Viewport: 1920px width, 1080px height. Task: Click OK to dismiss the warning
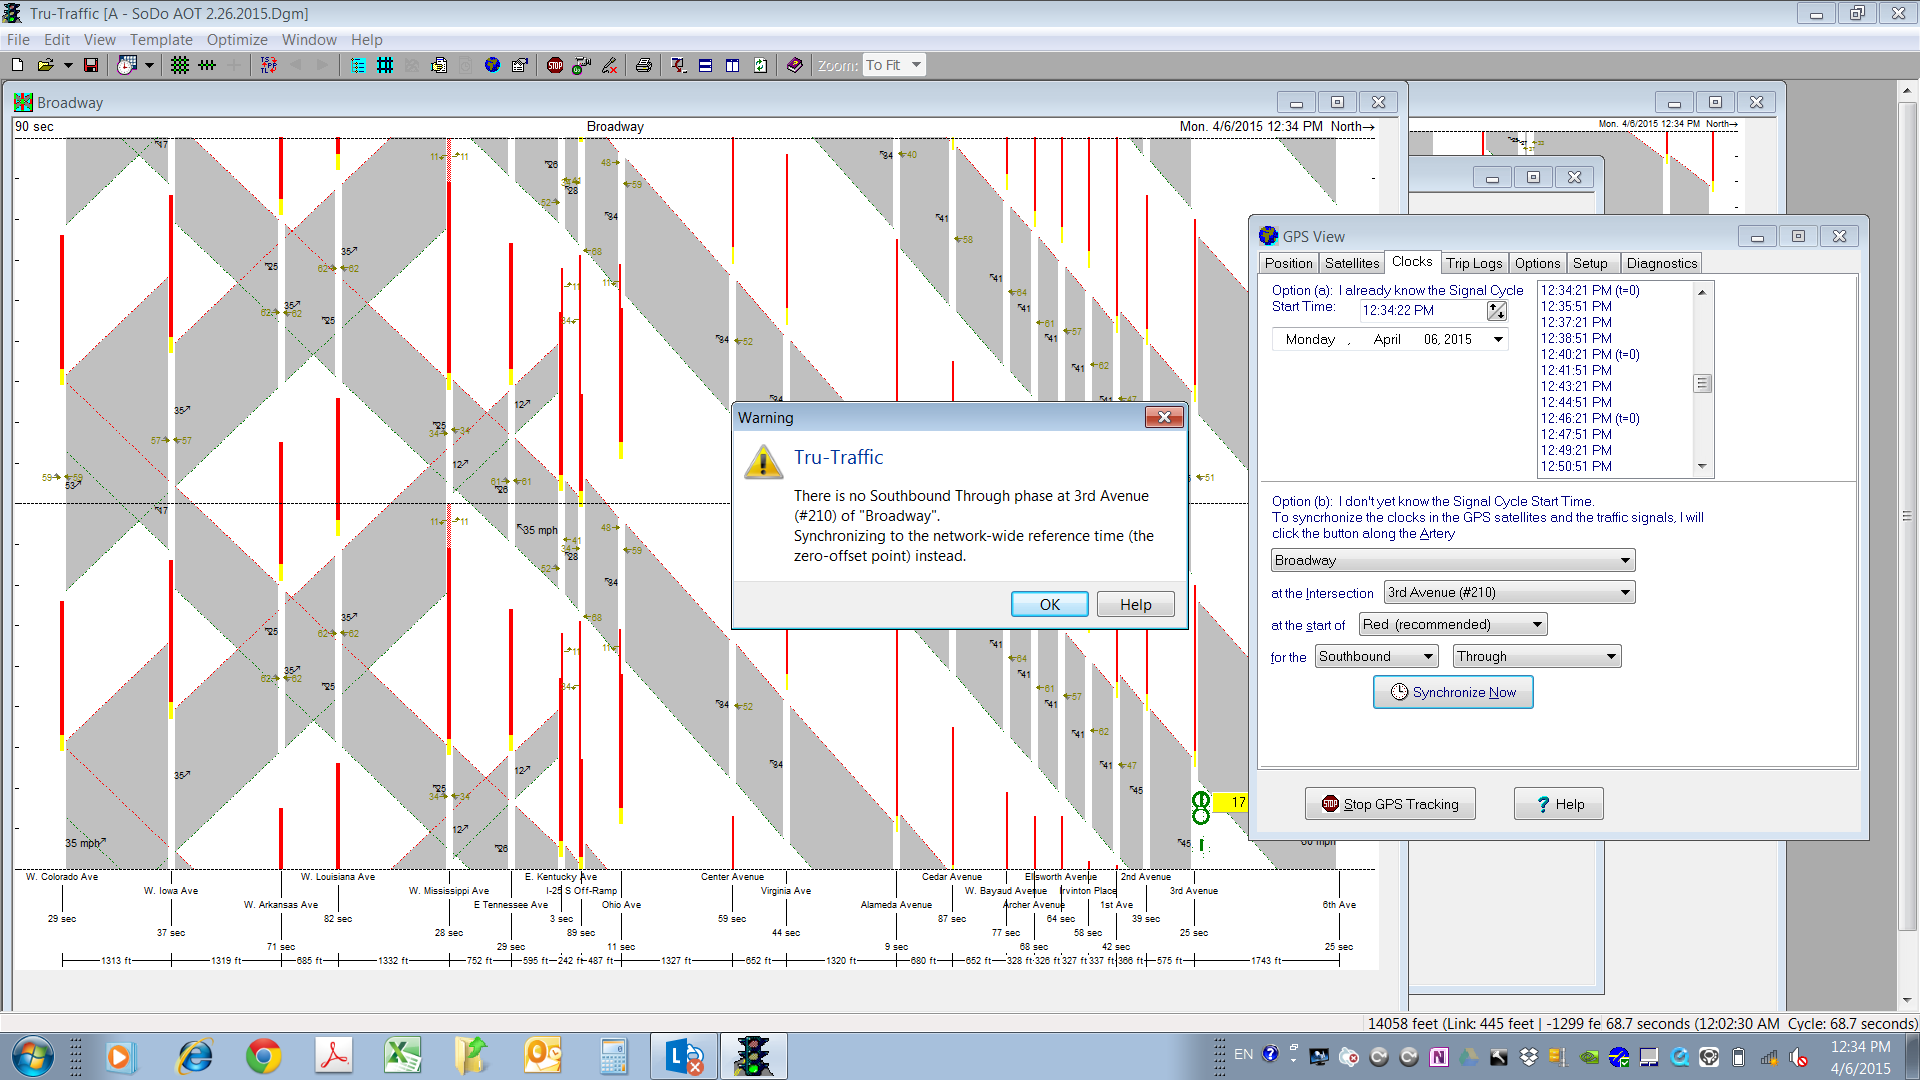point(1048,604)
